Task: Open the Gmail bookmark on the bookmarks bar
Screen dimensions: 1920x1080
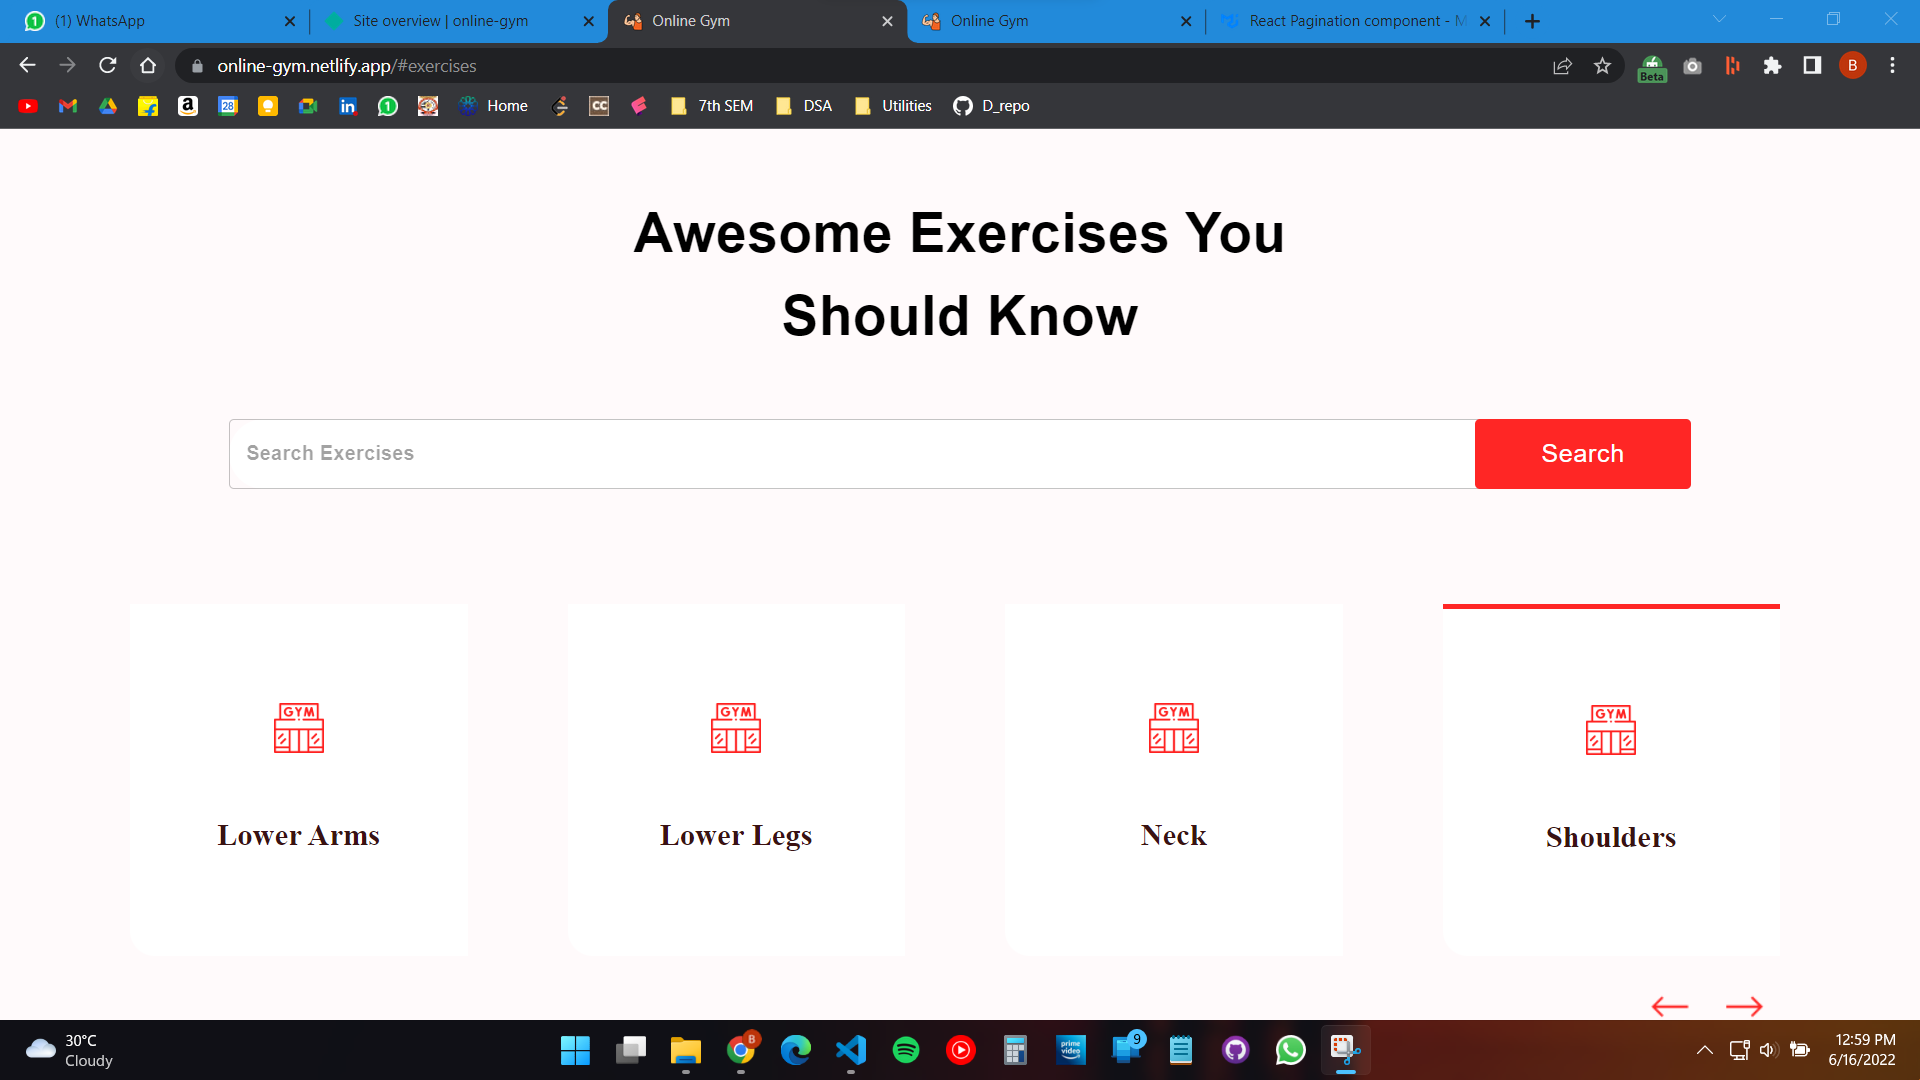Action: pyautogui.click(x=67, y=105)
